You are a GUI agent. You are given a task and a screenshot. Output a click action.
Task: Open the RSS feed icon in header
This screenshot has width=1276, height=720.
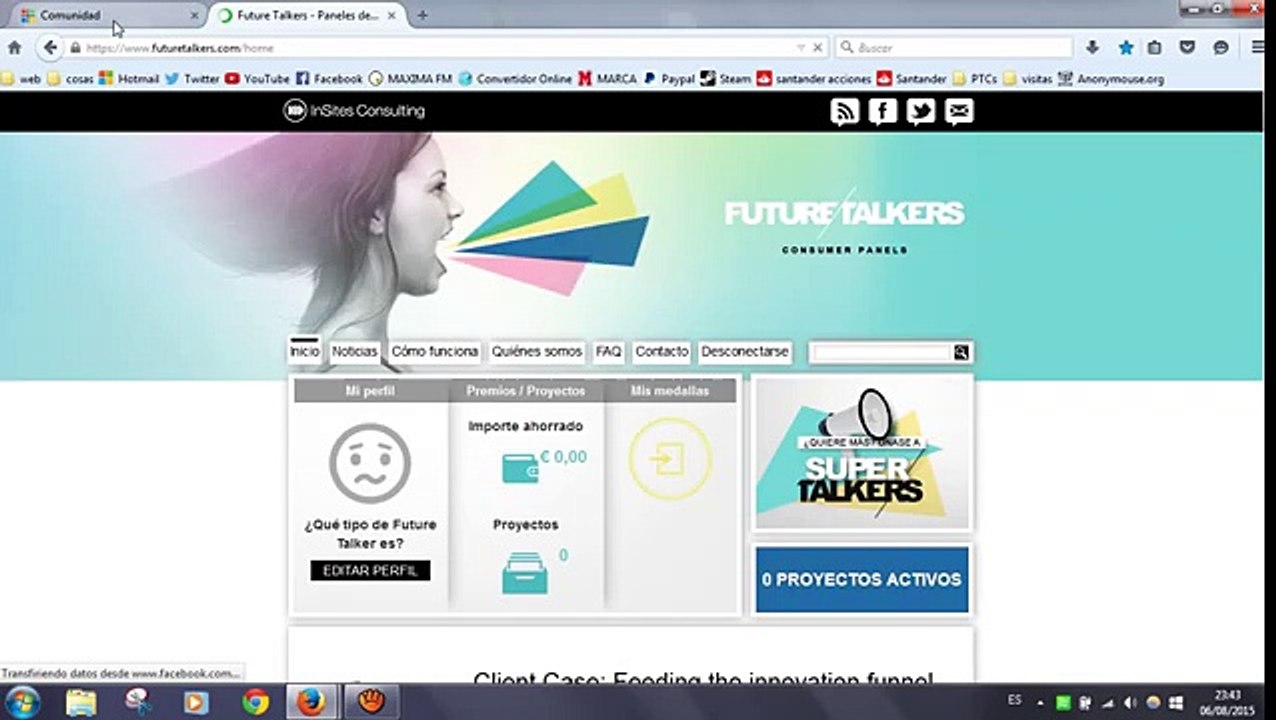pos(845,112)
